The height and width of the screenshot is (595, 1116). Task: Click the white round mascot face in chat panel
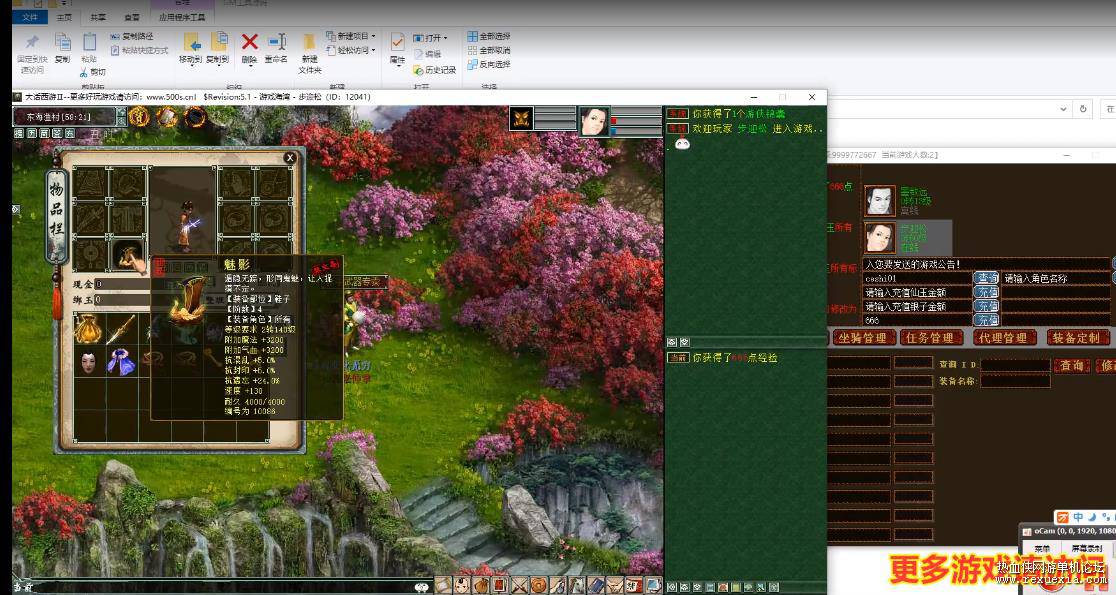click(682, 144)
